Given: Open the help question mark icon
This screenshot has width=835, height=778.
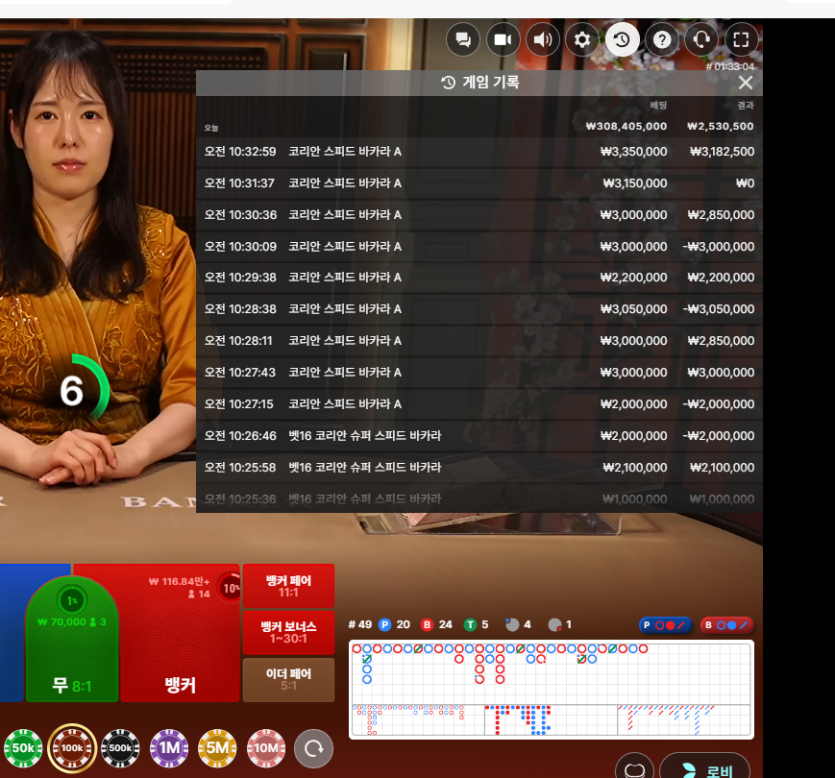Looking at the screenshot, I should (x=662, y=39).
